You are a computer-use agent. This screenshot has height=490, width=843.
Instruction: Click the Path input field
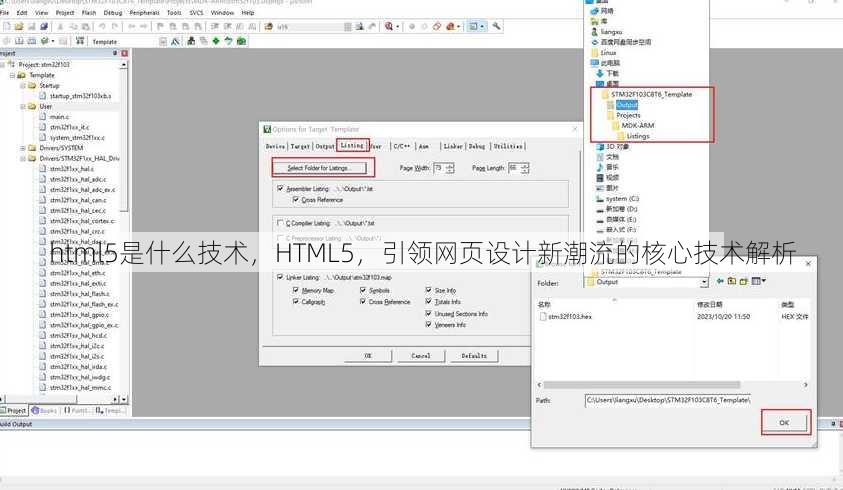(668, 400)
